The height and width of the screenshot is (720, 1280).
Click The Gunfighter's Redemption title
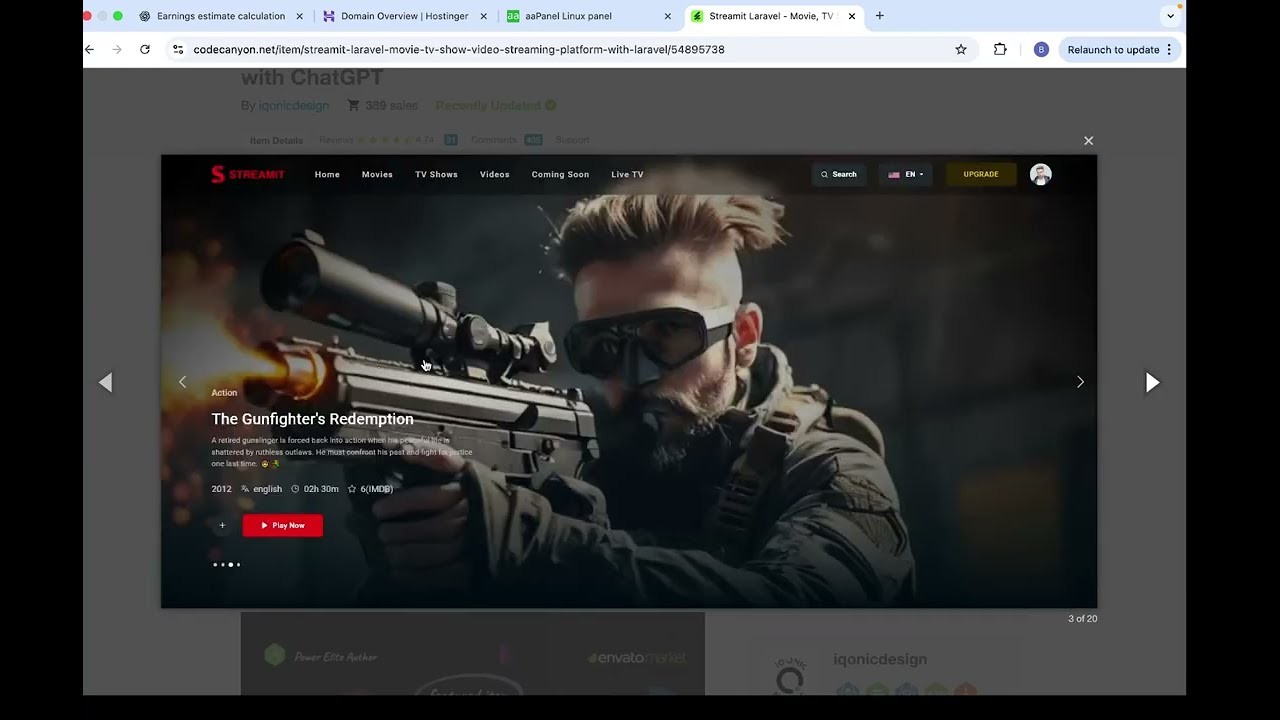(312, 419)
